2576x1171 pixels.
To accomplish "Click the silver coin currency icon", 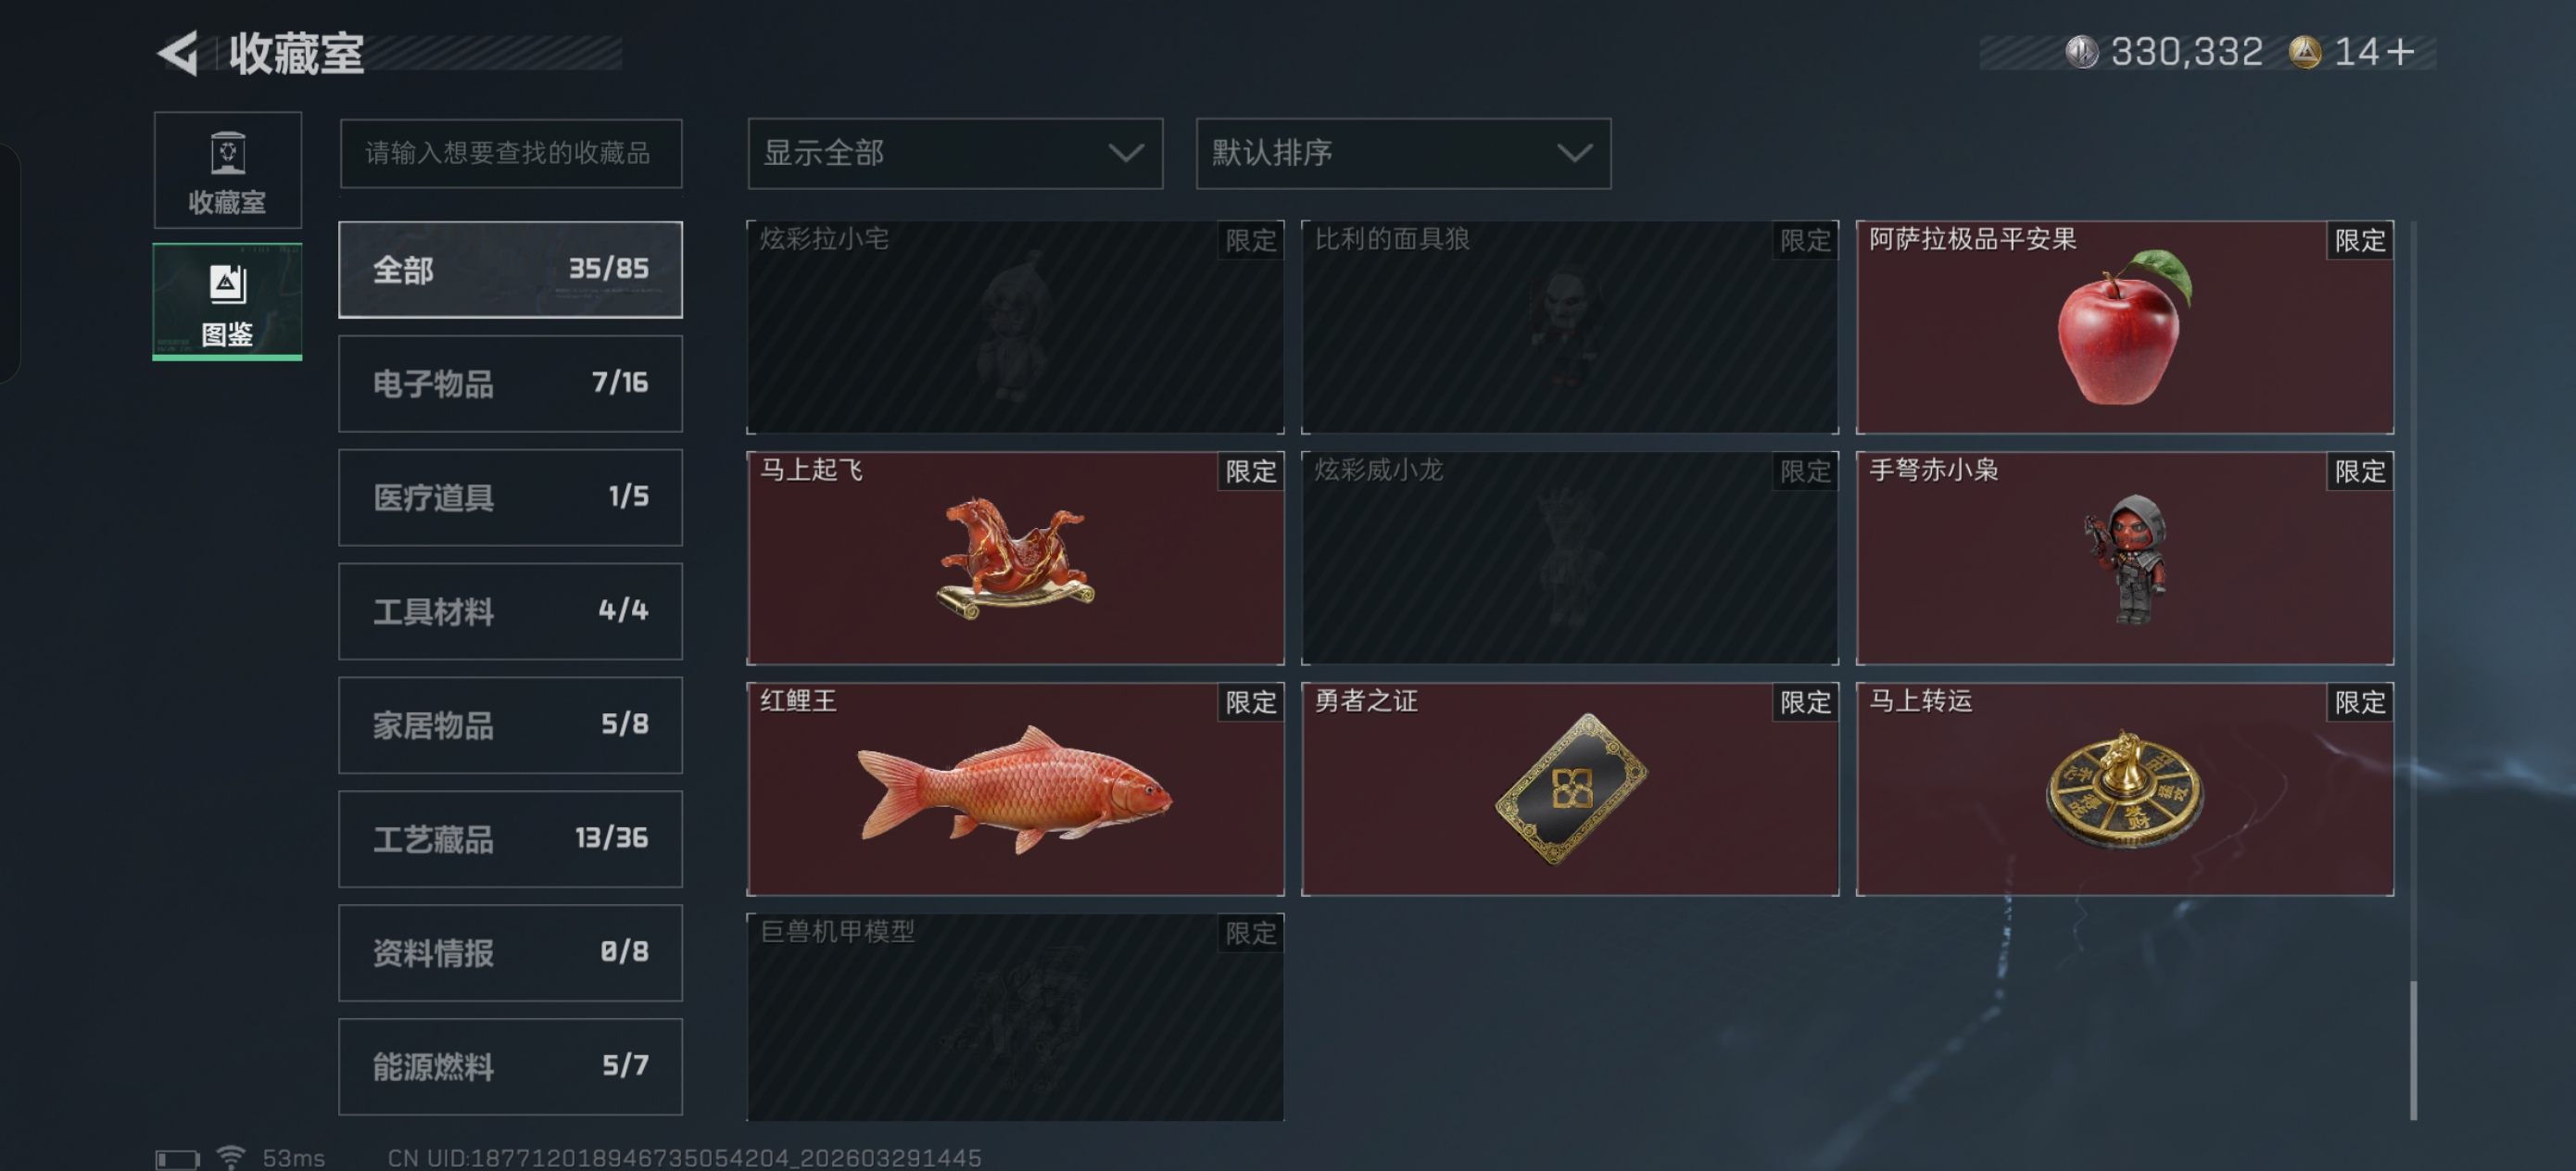I will pos(2082,52).
